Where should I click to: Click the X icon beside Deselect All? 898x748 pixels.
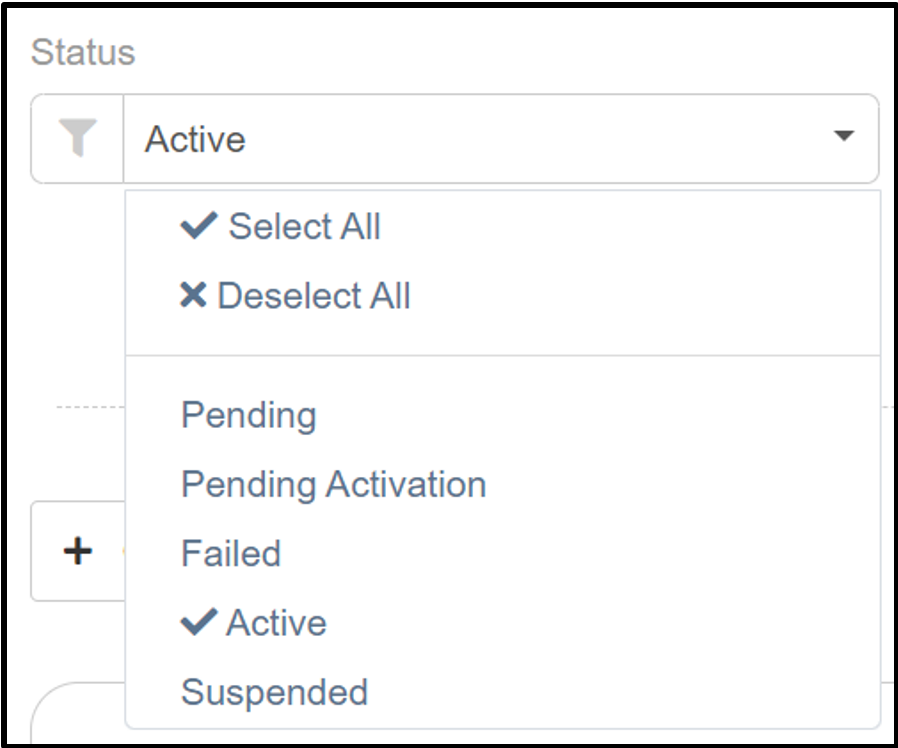click(x=193, y=296)
